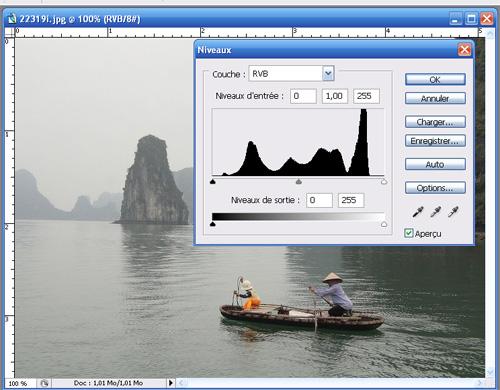This screenshot has width=500, height=390.
Task: Click the gray midtone input slider
Action: coord(299,182)
